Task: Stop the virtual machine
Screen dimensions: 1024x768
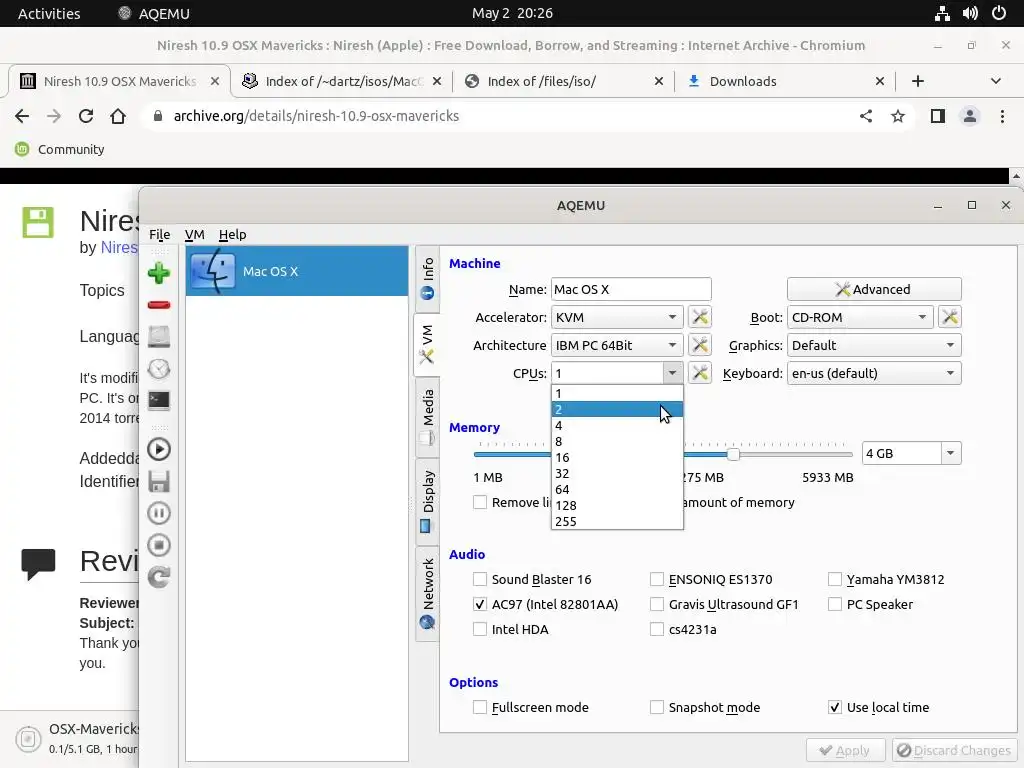Action: (x=159, y=545)
